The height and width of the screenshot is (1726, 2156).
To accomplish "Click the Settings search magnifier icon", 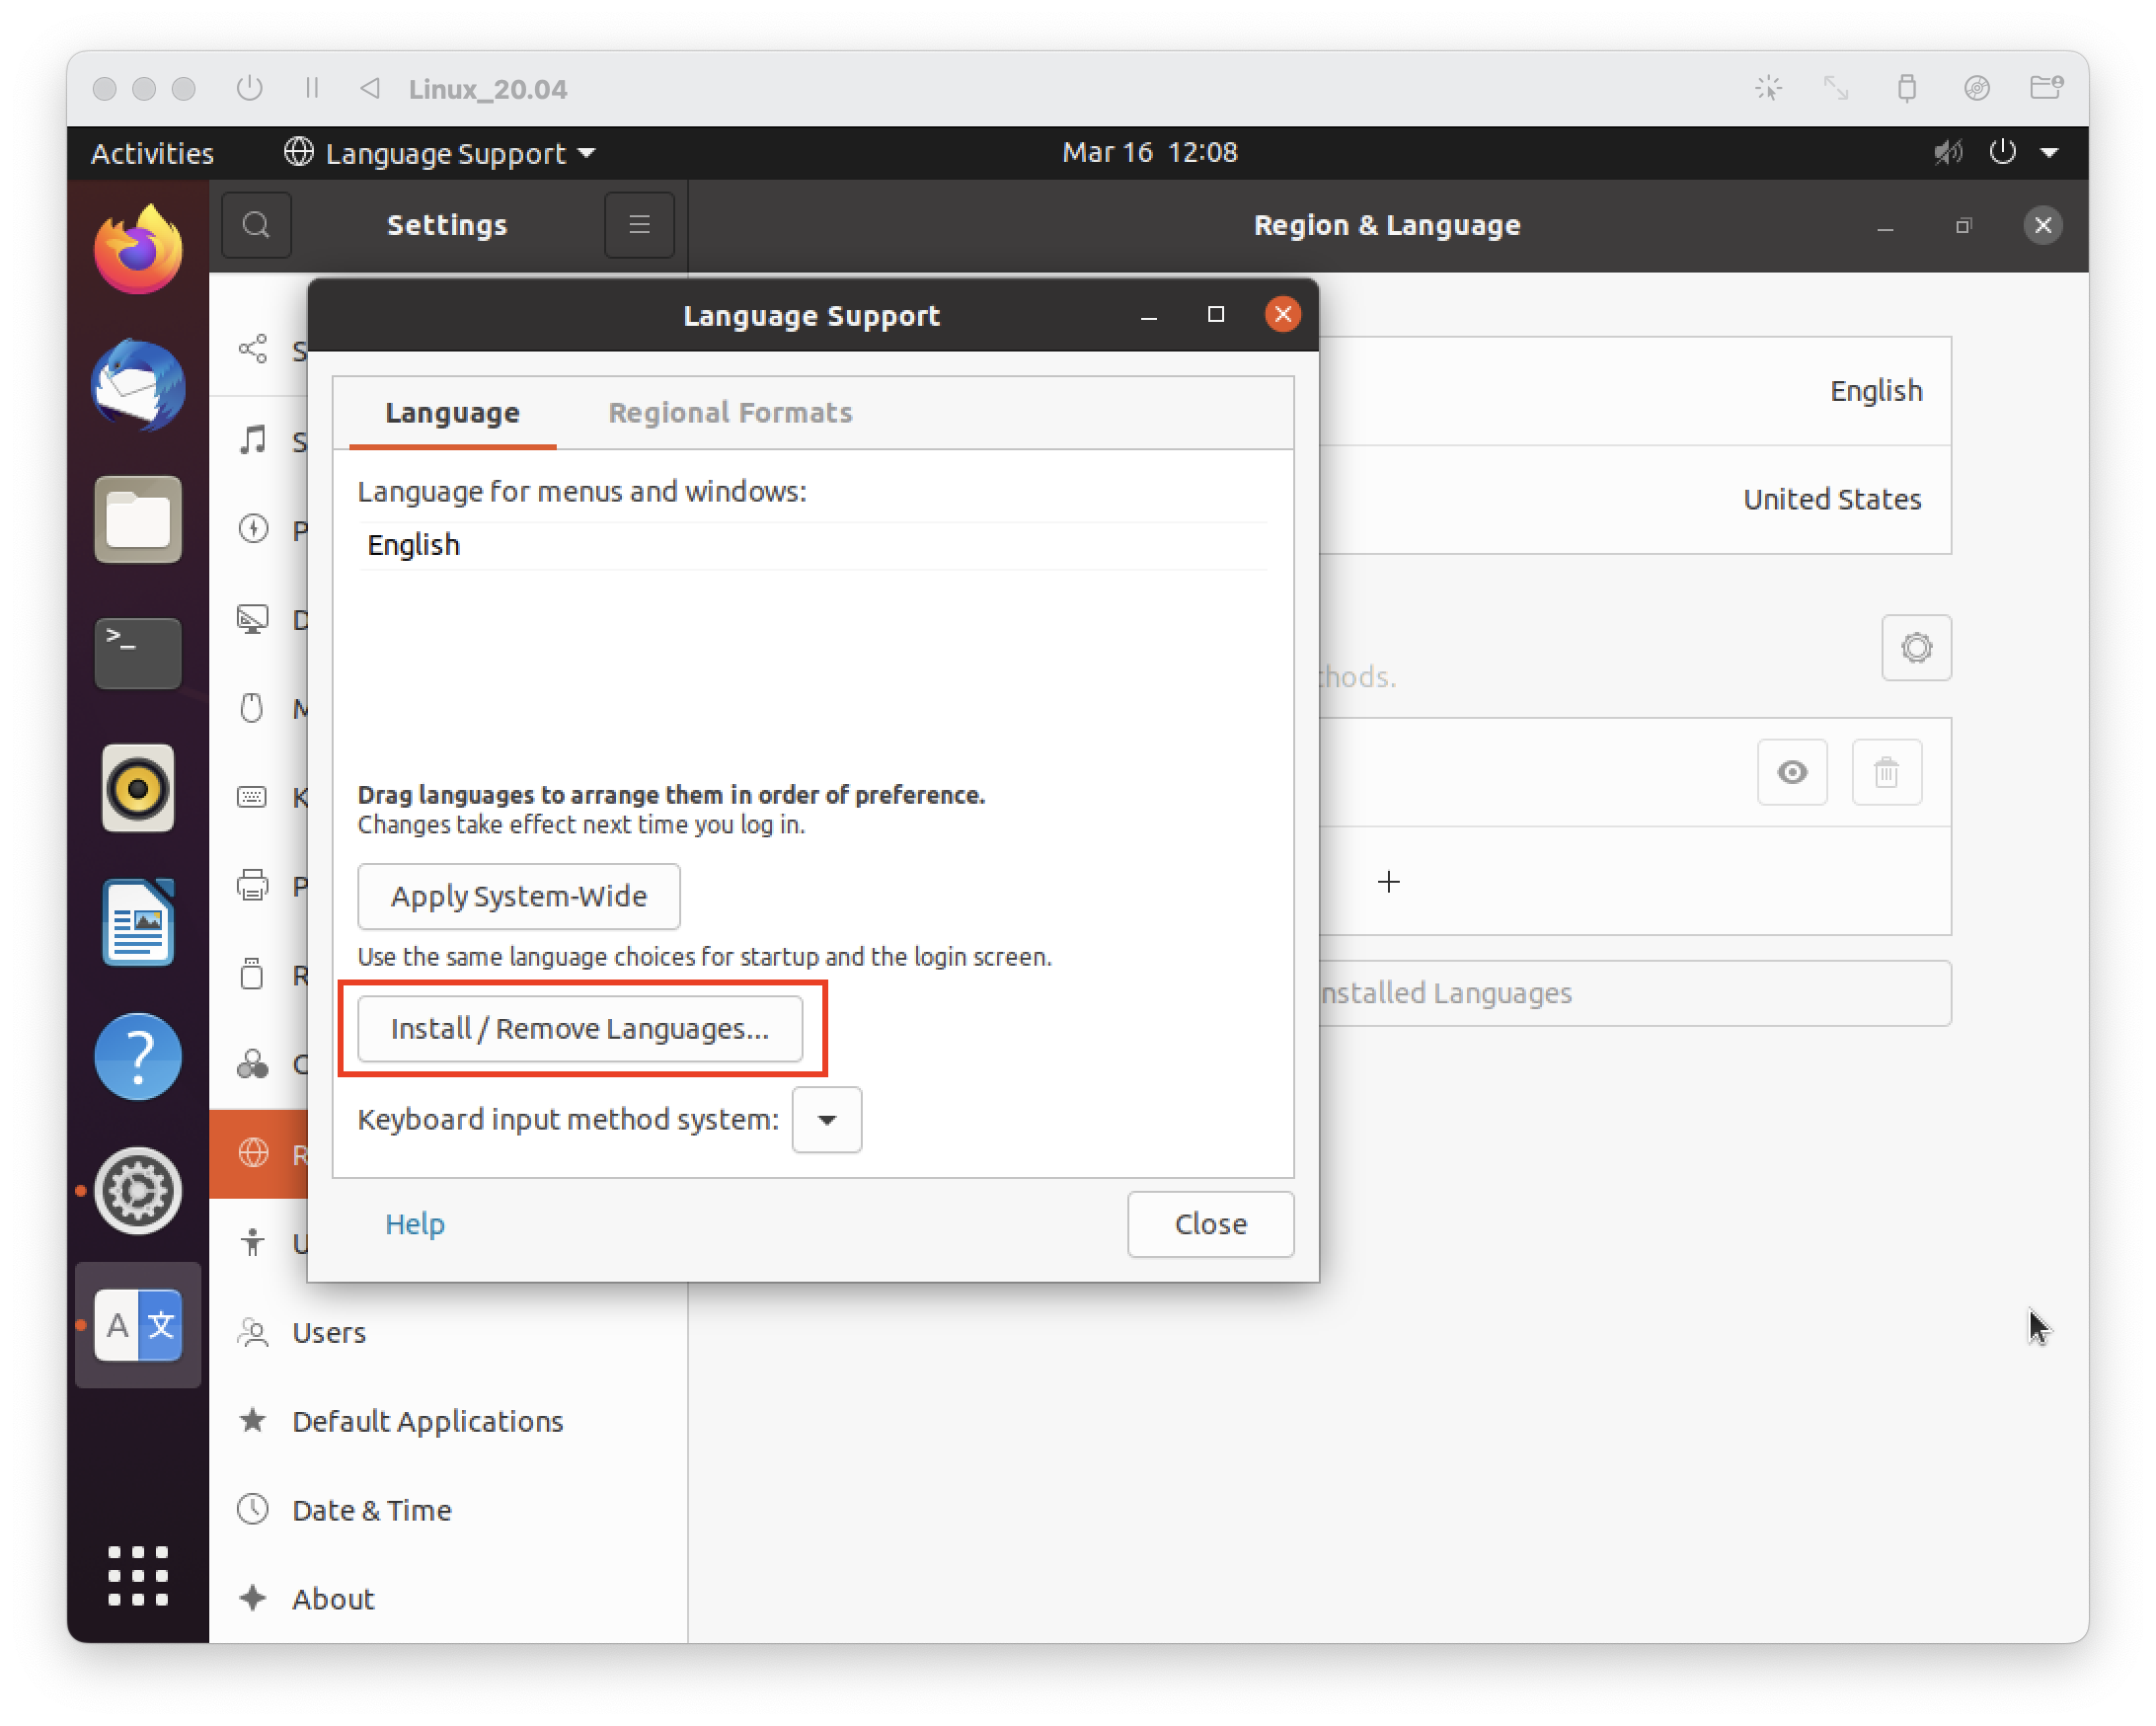I will click(x=256, y=225).
